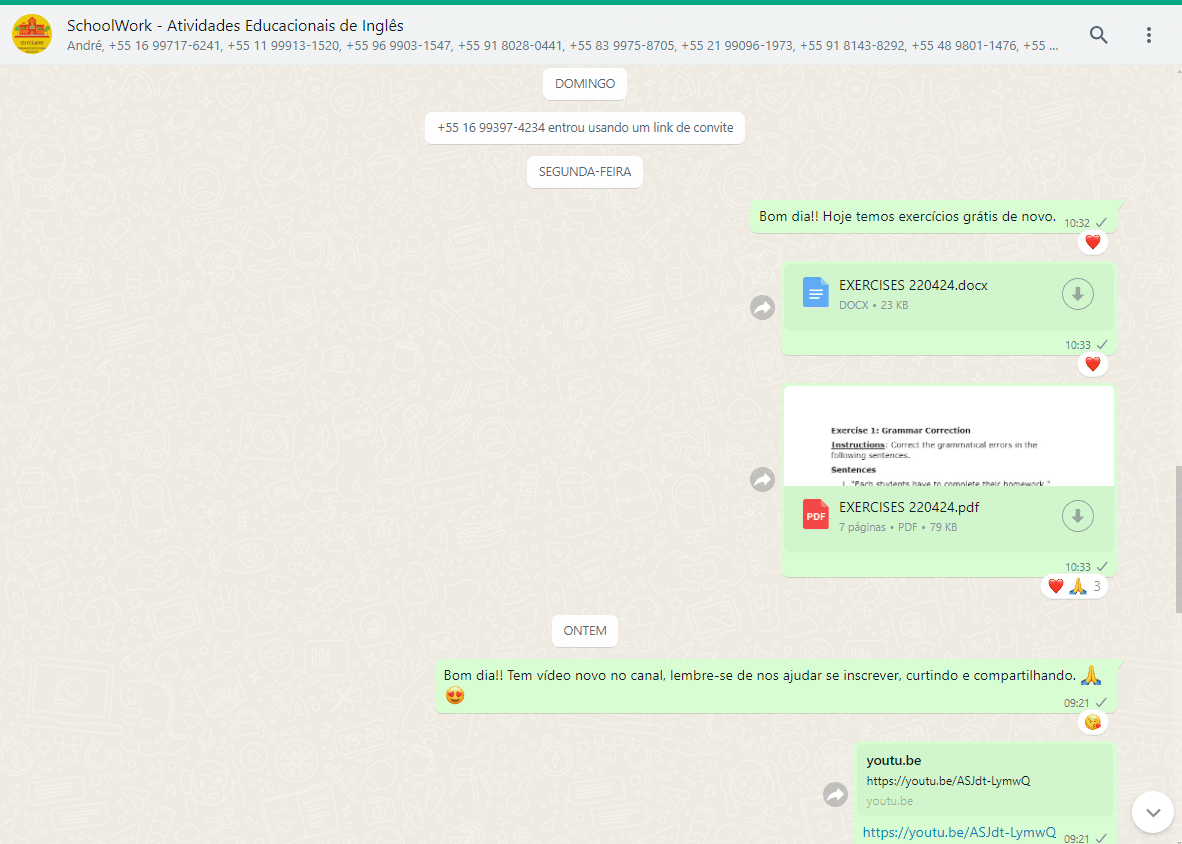Screen dimensions: 1182x844
Task: Open the three-dots options menu
Action: [x=1148, y=34]
